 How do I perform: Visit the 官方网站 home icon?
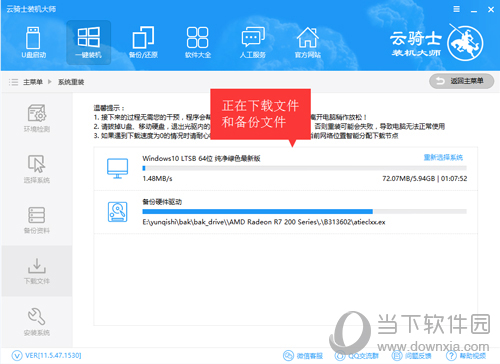point(307,43)
